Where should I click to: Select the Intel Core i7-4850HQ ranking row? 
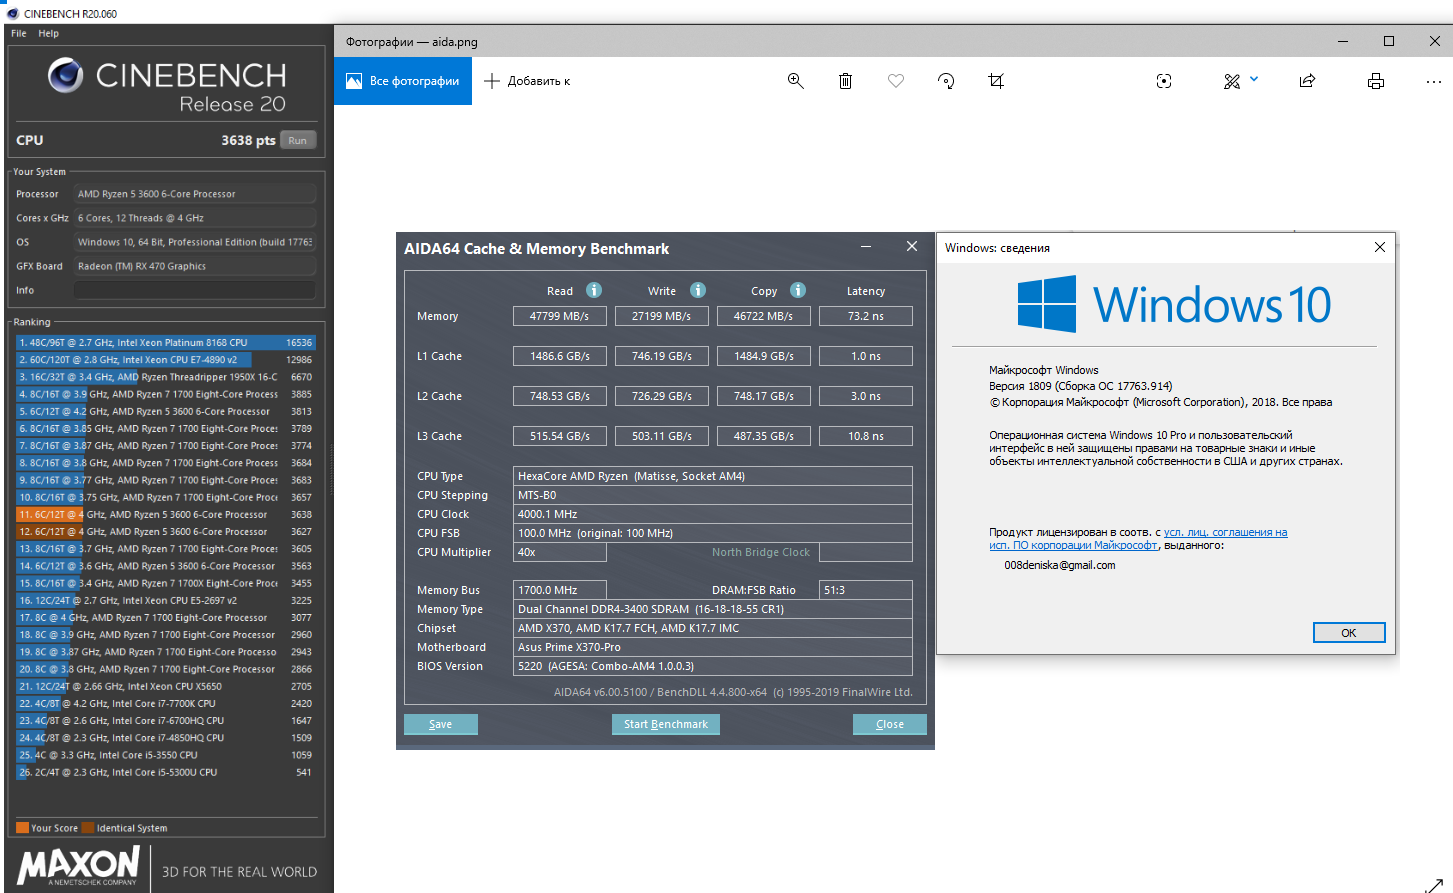(165, 738)
